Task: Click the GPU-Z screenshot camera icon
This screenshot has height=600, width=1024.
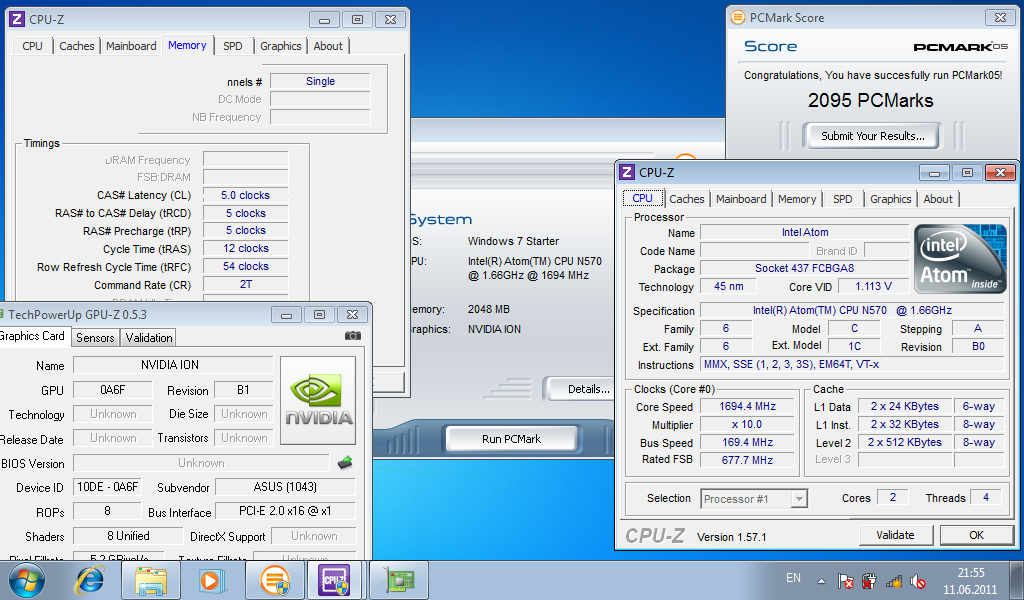Action: point(353,336)
